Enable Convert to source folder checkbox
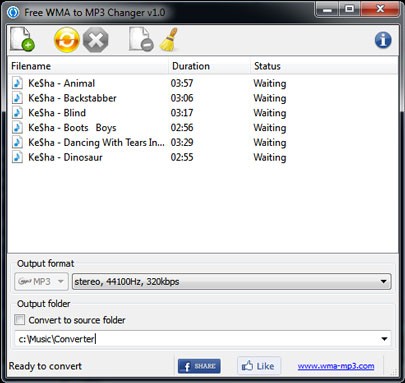Screen dimensions: 405x383 click(19, 320)
